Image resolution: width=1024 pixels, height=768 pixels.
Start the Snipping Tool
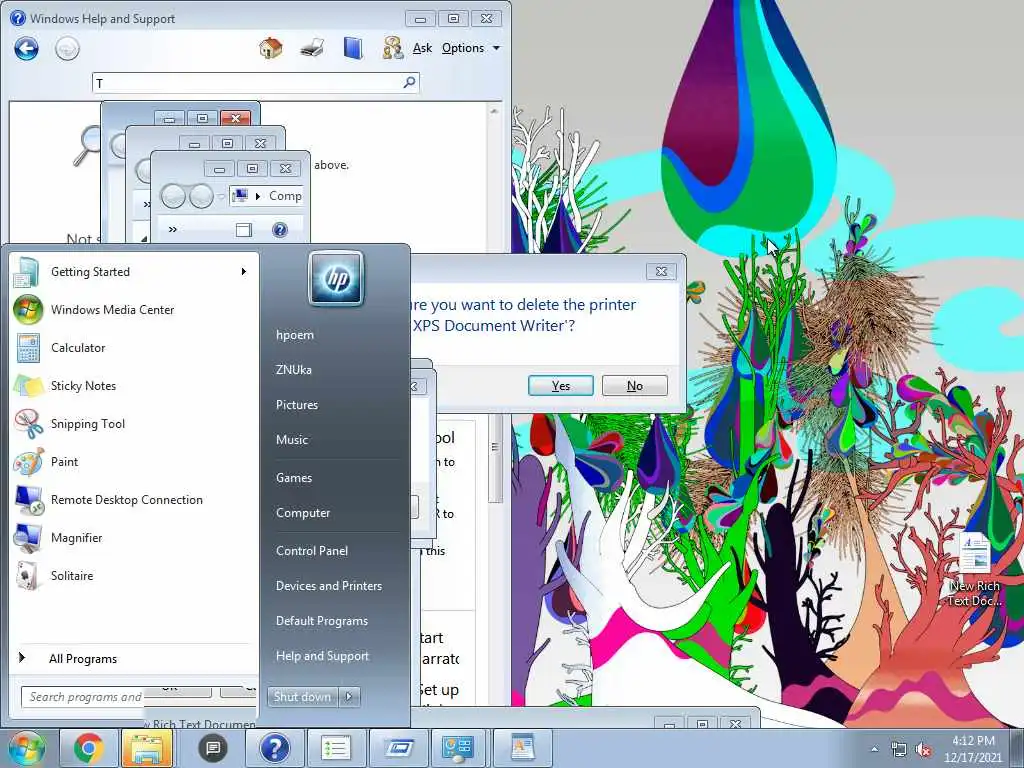(134, 423)
